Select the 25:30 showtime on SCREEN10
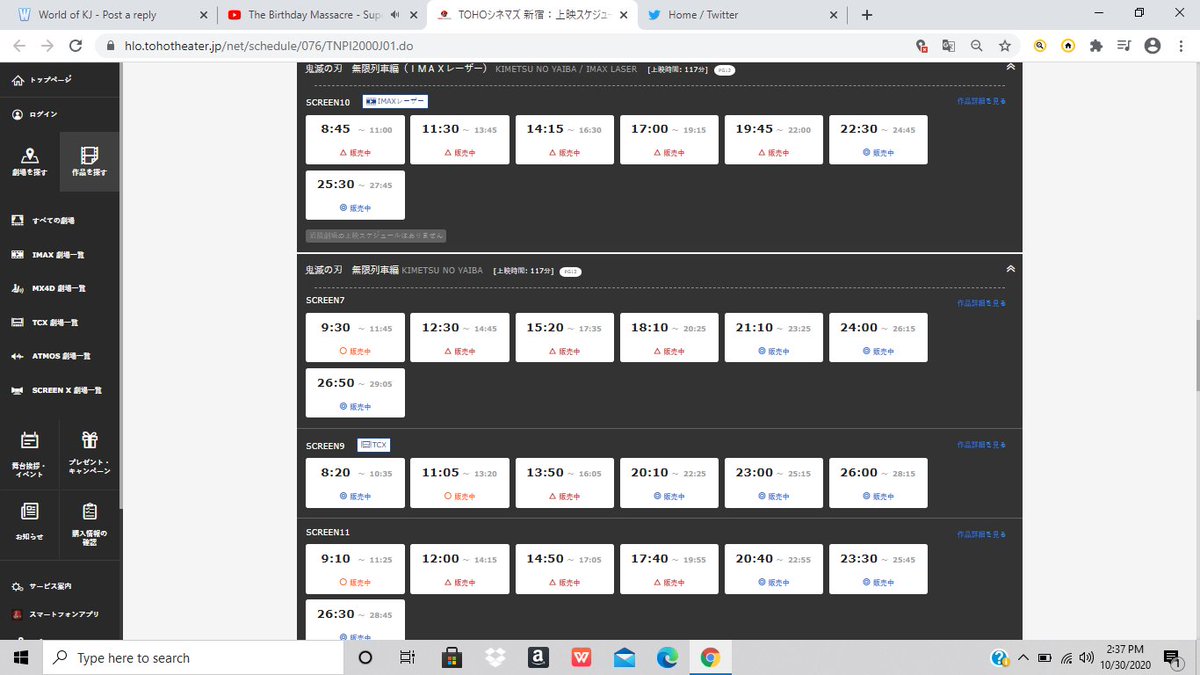Image resolution: width=1200 pixels, height=675 pixels. [x=355, y=195]
